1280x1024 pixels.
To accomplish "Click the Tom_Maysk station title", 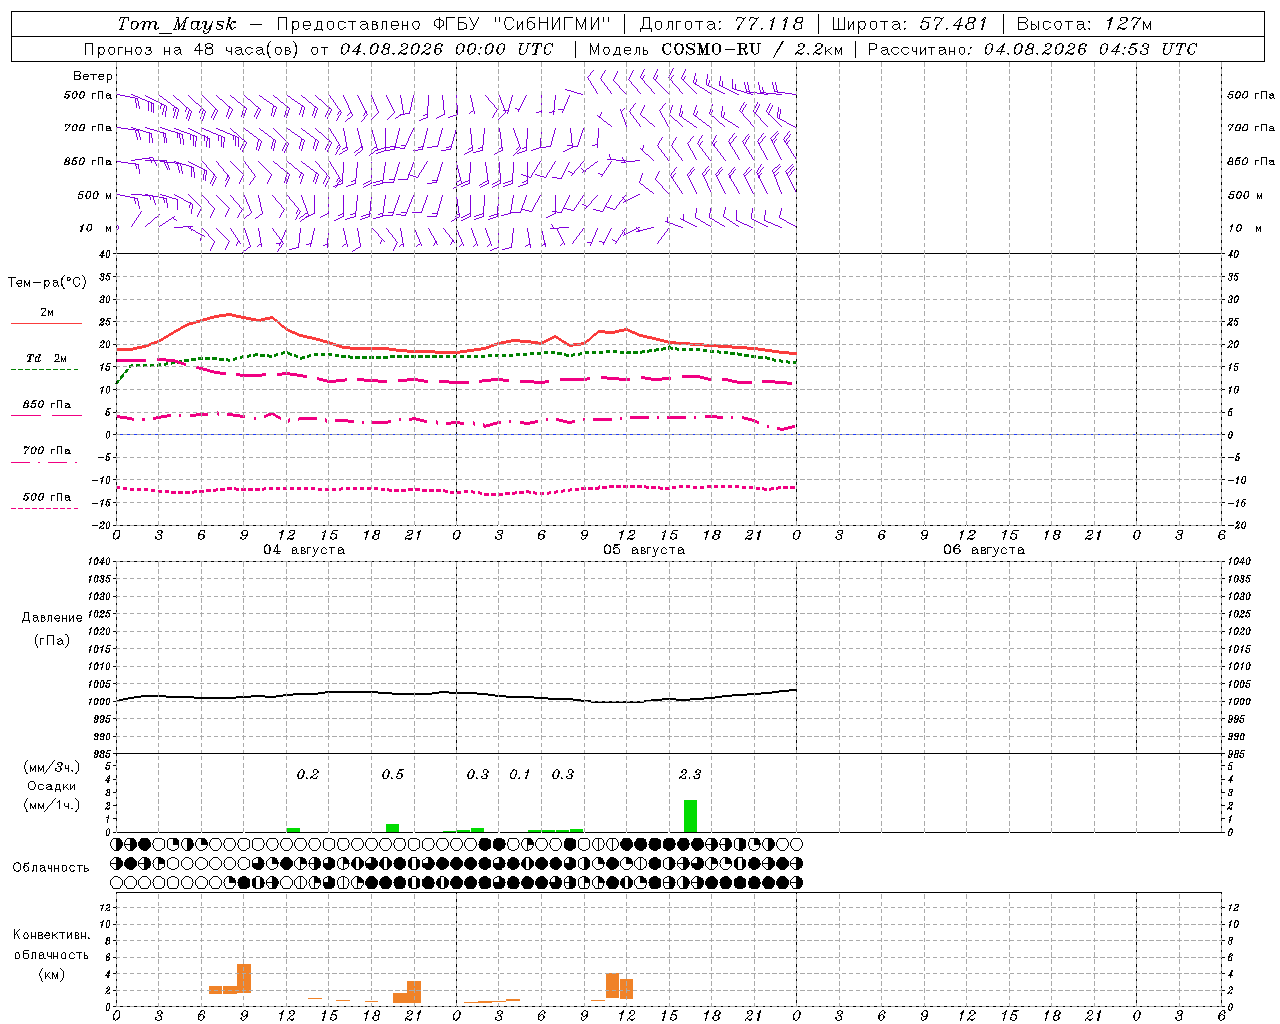I will point(177,24).
